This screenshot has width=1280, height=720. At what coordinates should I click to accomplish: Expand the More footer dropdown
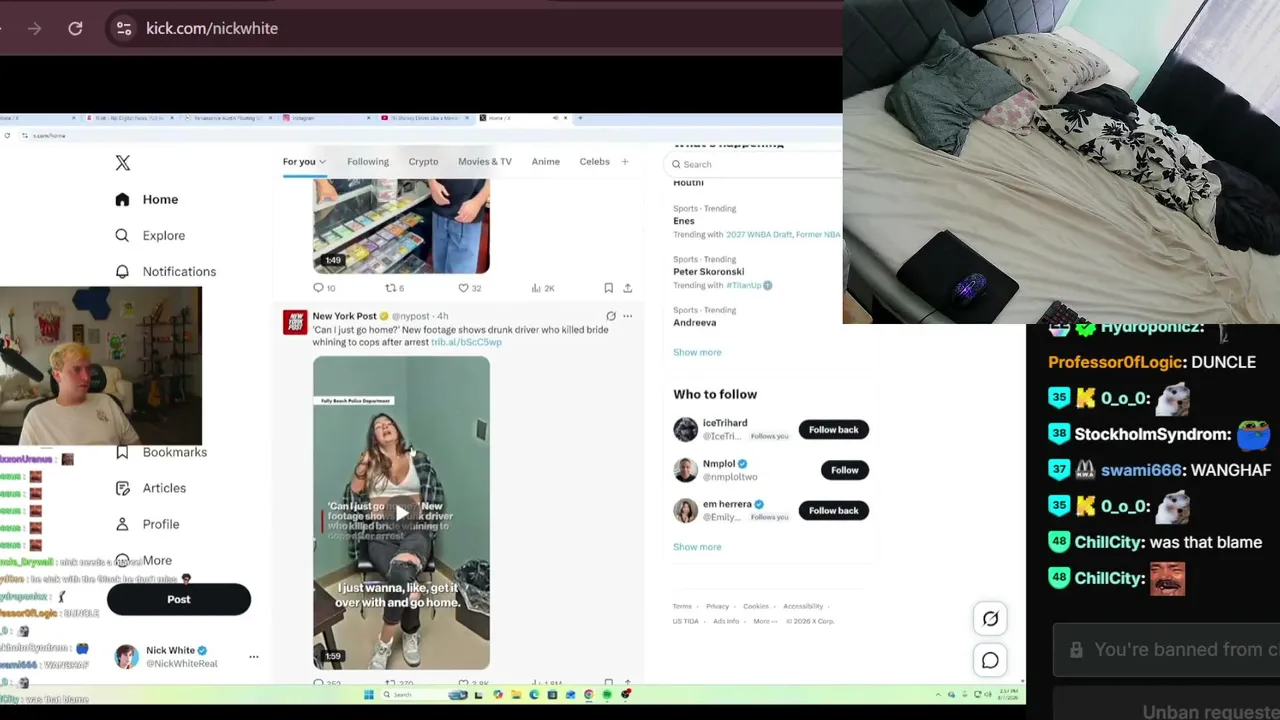click(x=763, y=621)
